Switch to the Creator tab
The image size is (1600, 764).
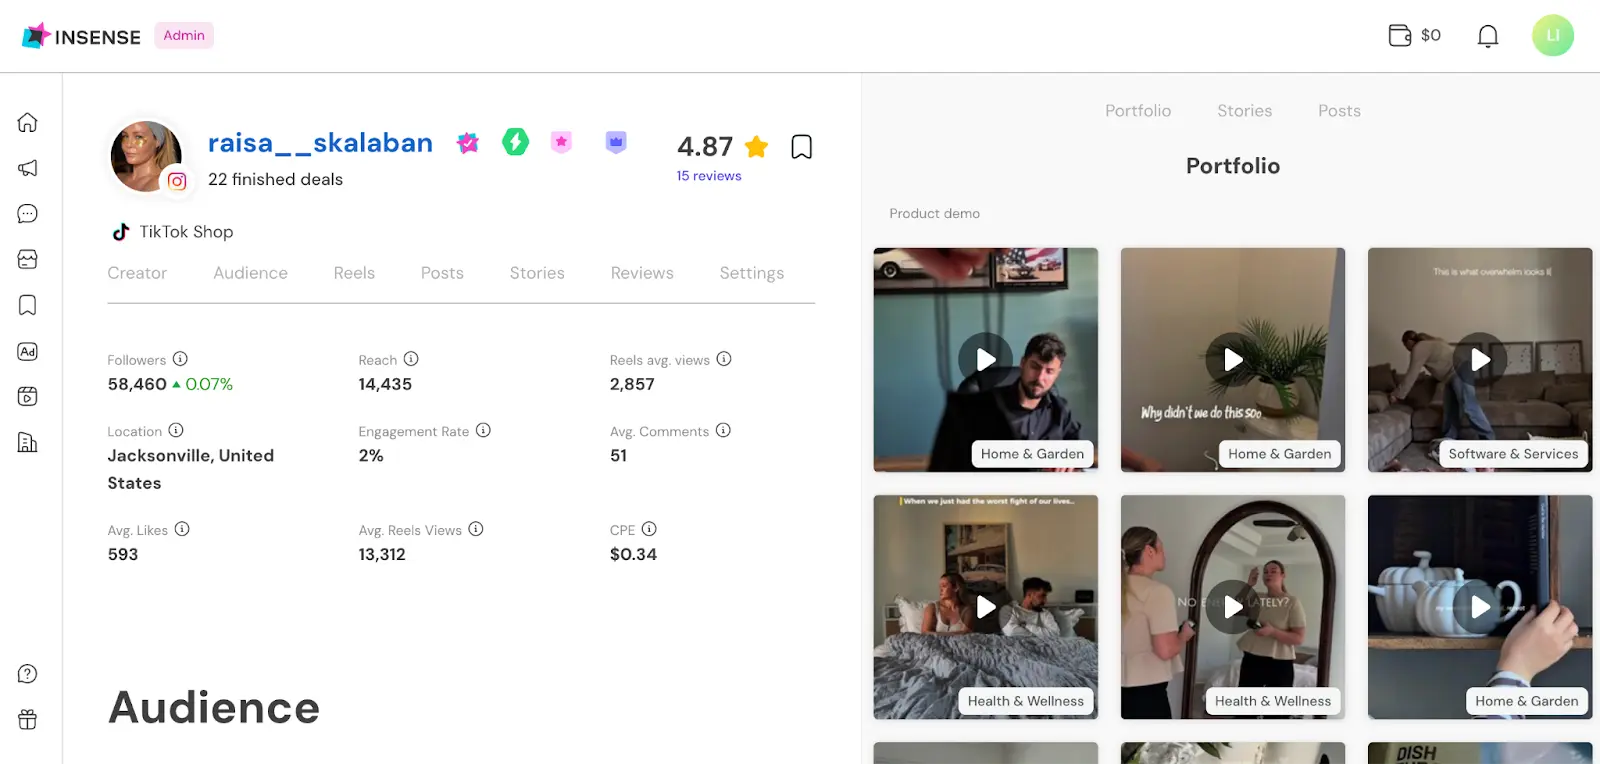tap(137, 273)
